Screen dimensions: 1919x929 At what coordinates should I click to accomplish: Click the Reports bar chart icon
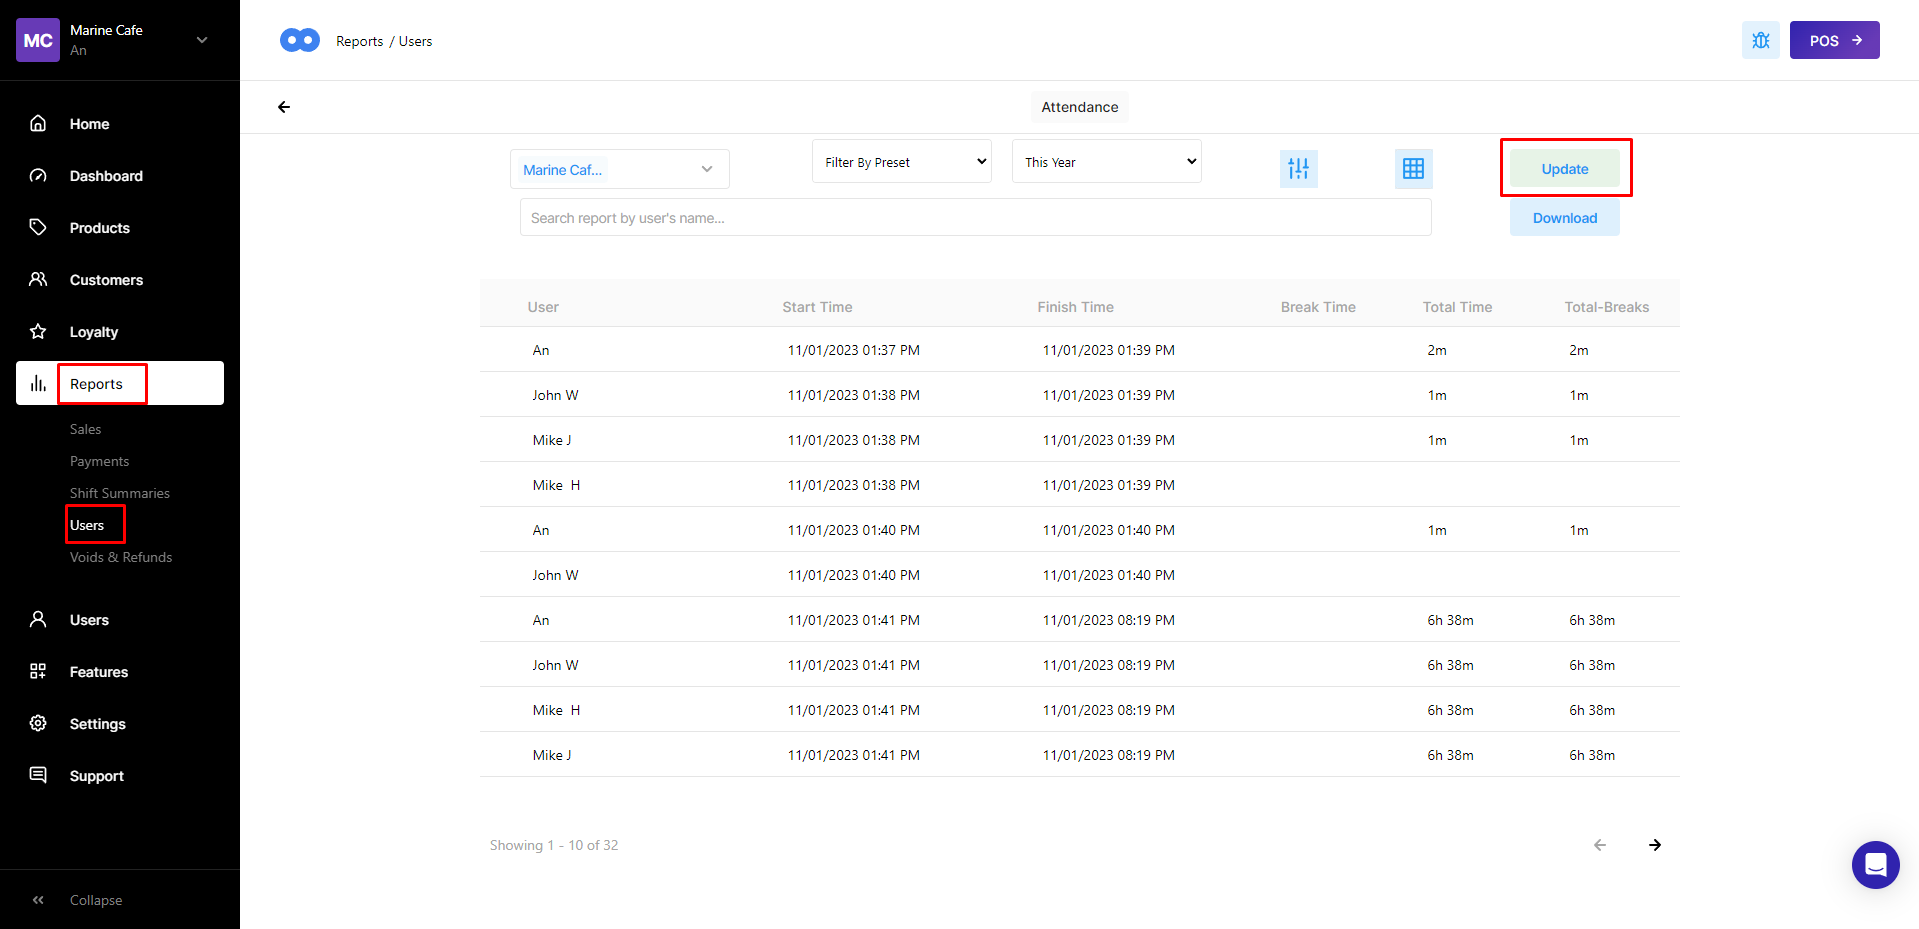[38, 383]
